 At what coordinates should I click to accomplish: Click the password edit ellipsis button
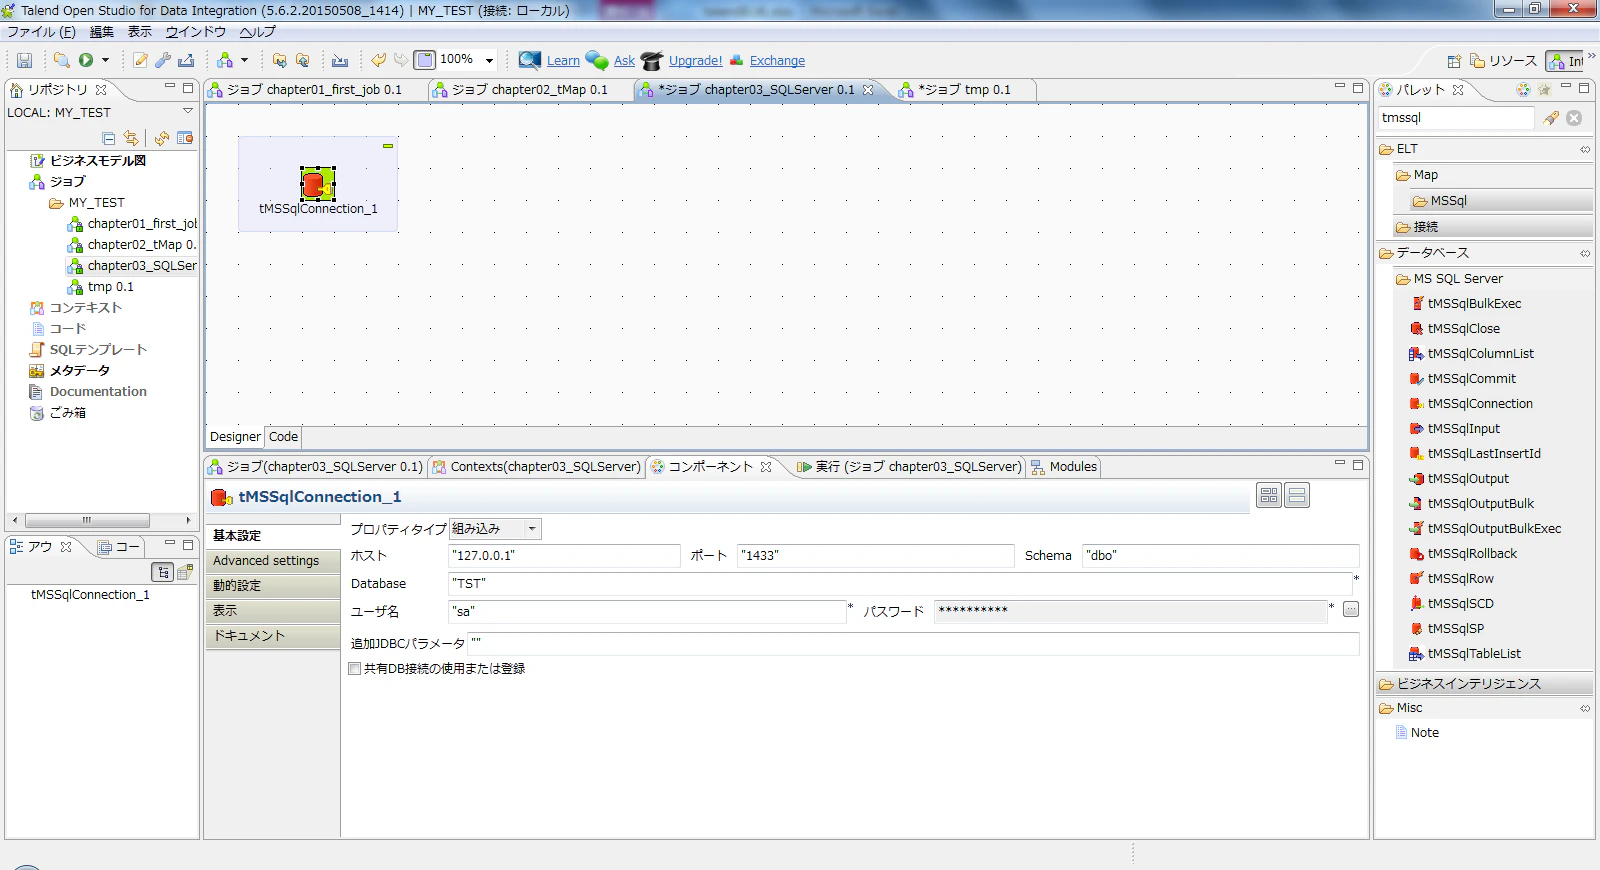tap(1351, 609)
